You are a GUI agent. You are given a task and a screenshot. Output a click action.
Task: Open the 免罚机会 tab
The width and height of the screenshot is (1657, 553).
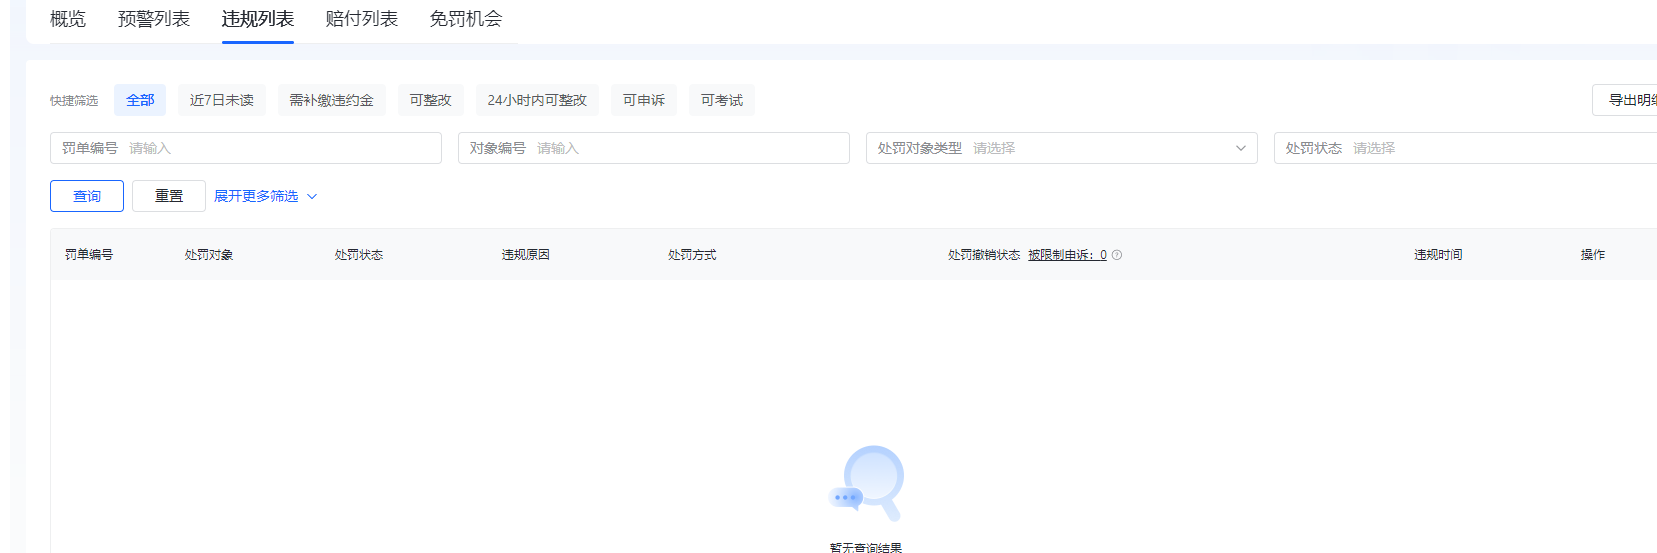[466, 19]
